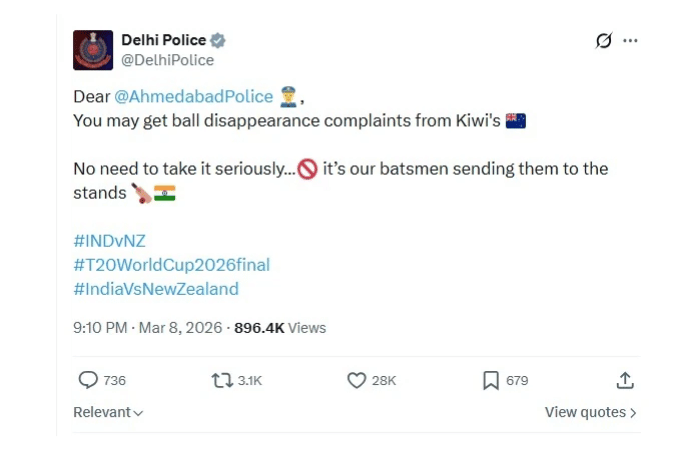Open the Delhi Police display name
The height and width of the screenshot is (450, 700).
[163, 41]
